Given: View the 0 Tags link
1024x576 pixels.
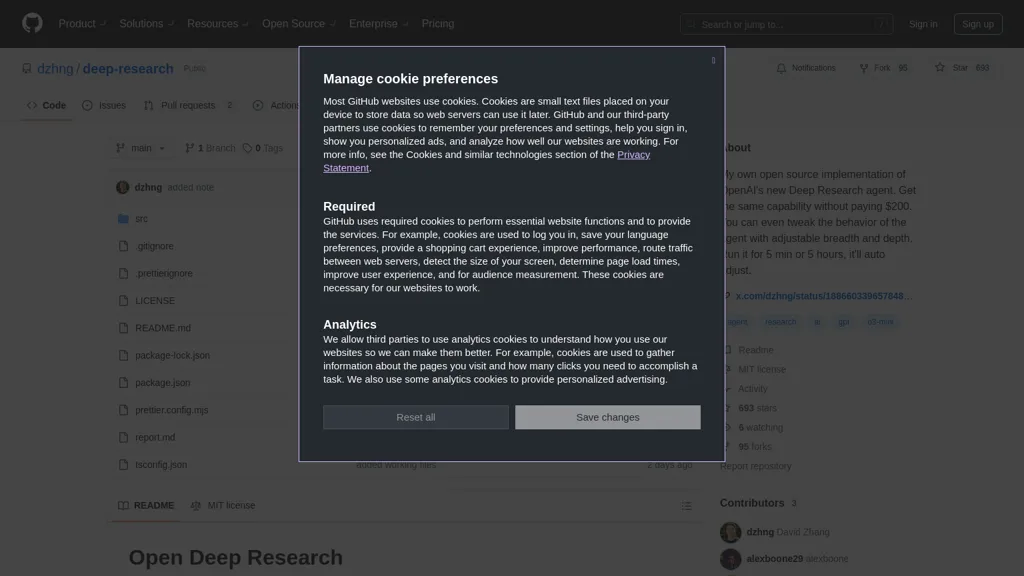Looking at the screenshot, I should pyautogui.click(x=263, y=148).
